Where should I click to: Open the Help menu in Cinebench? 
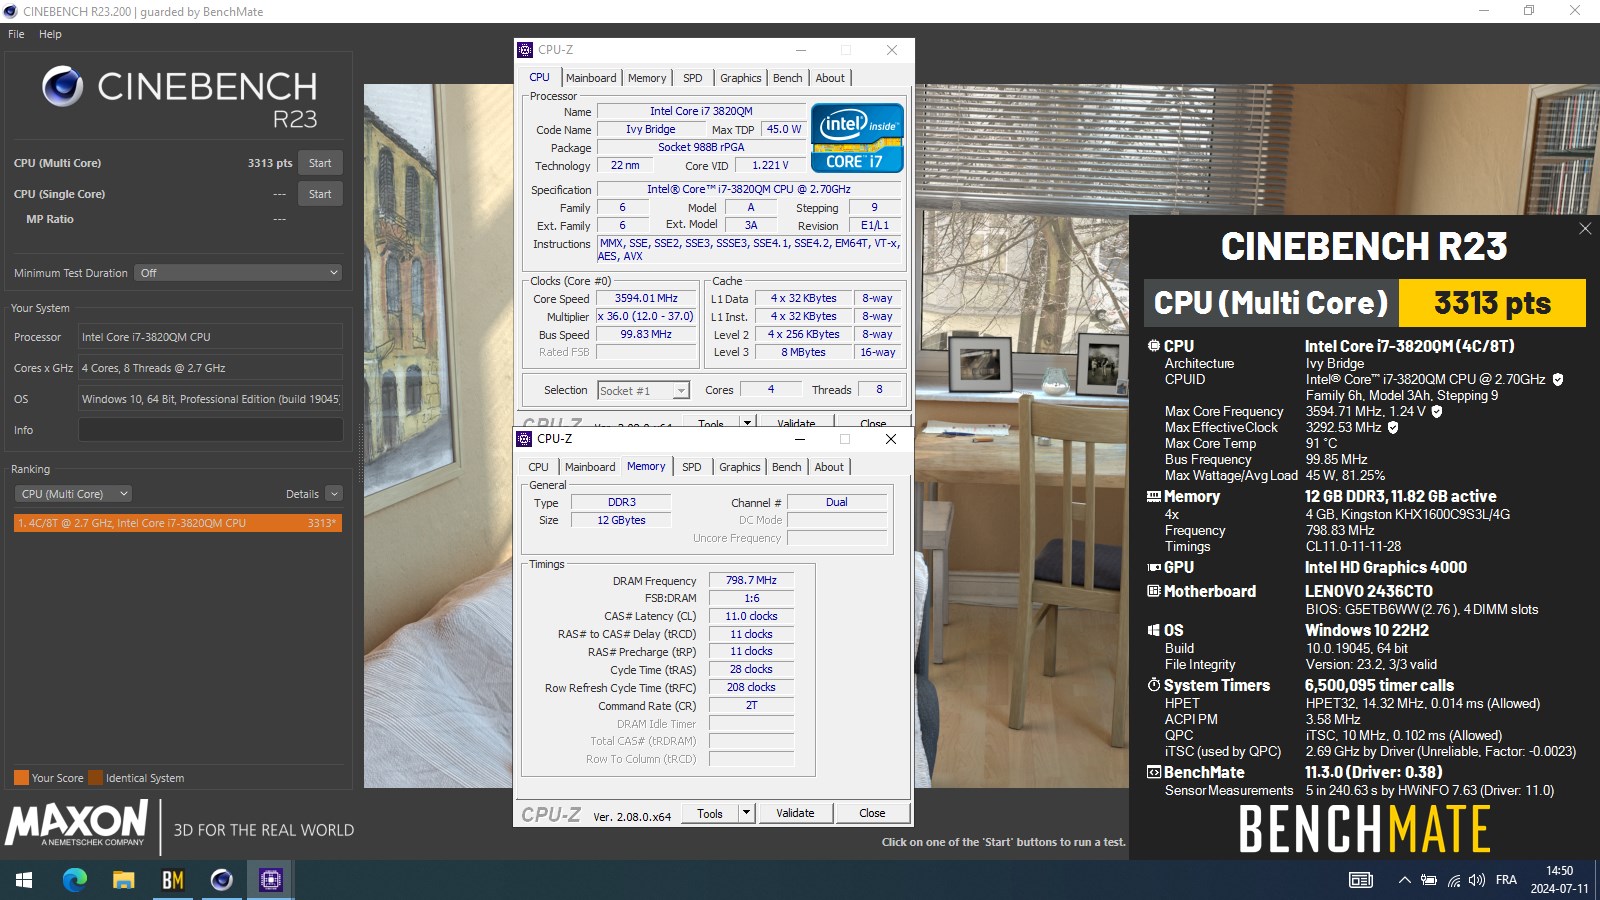point(50,34)
